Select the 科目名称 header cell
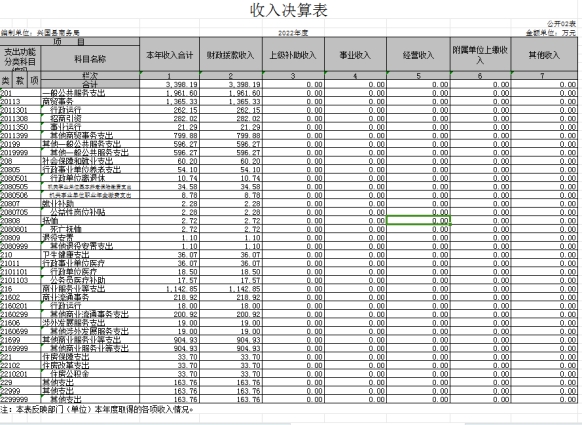 tap(90, 59)
